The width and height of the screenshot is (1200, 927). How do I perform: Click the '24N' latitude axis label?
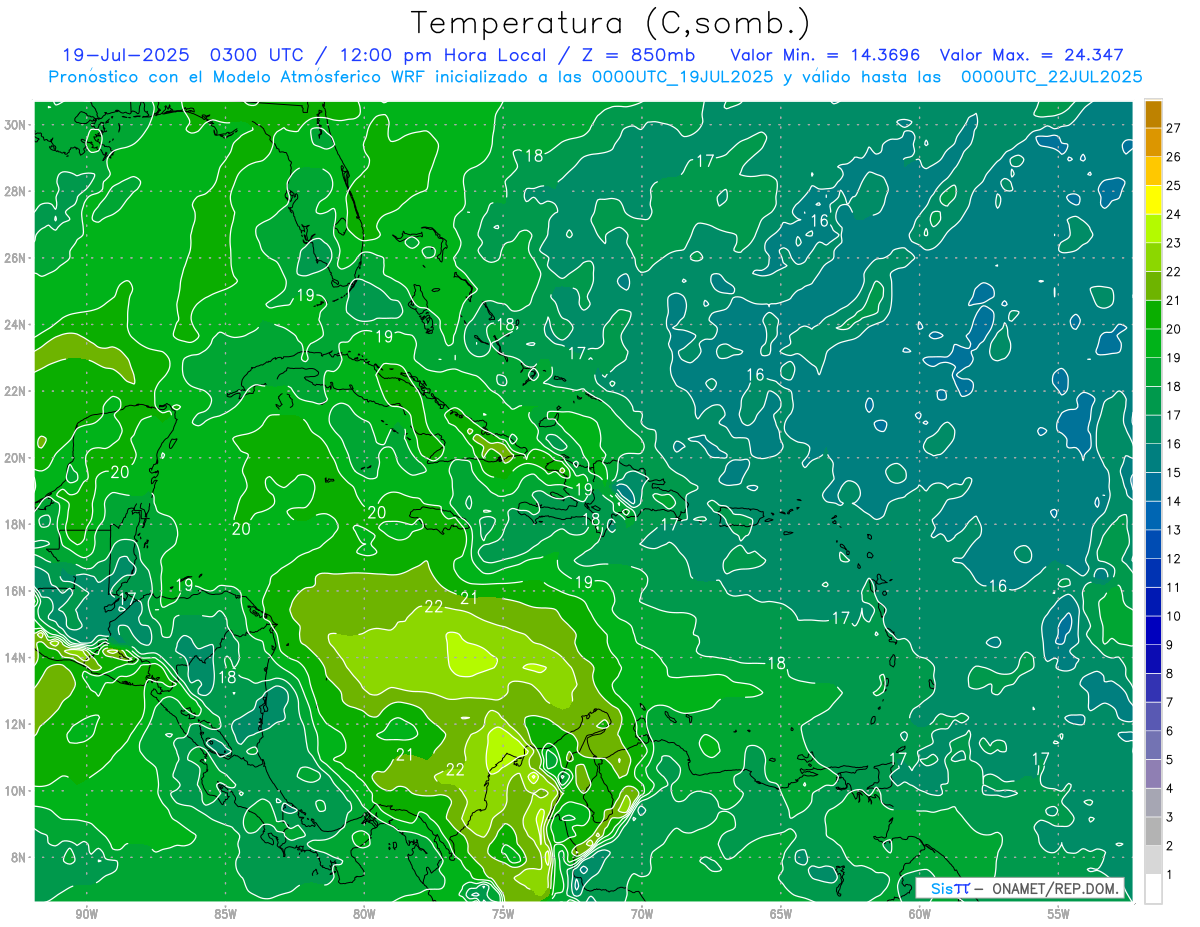click(17, 325)
